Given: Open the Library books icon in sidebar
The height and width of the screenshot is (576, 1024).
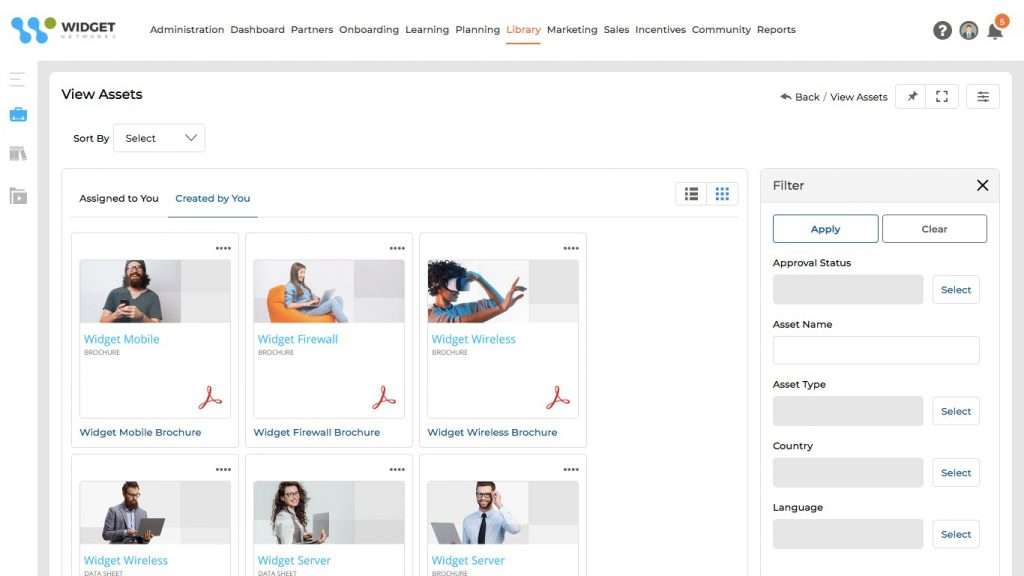Looking at the screenshot, I should tap(16, 153).
